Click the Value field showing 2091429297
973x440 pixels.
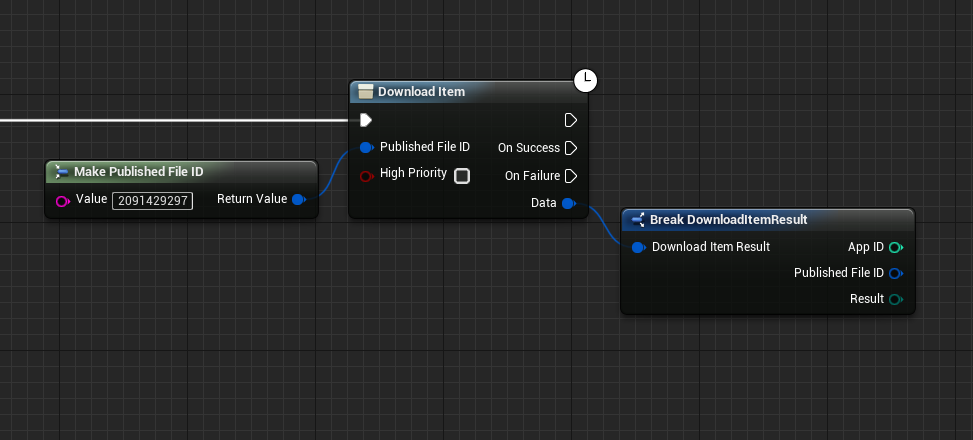(x=152, y=200)
